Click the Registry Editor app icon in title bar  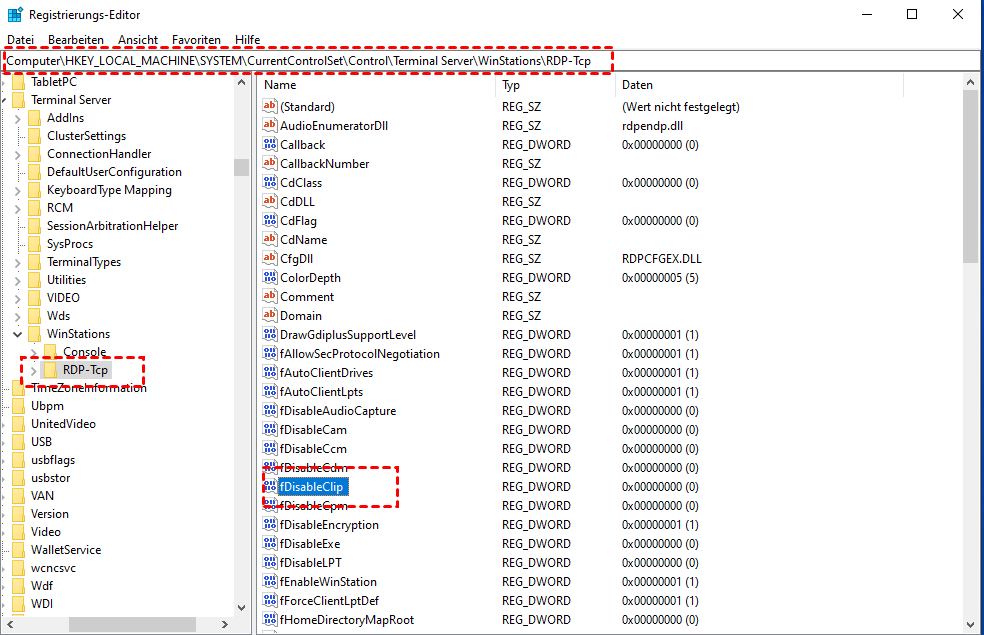tap(14, 15)
